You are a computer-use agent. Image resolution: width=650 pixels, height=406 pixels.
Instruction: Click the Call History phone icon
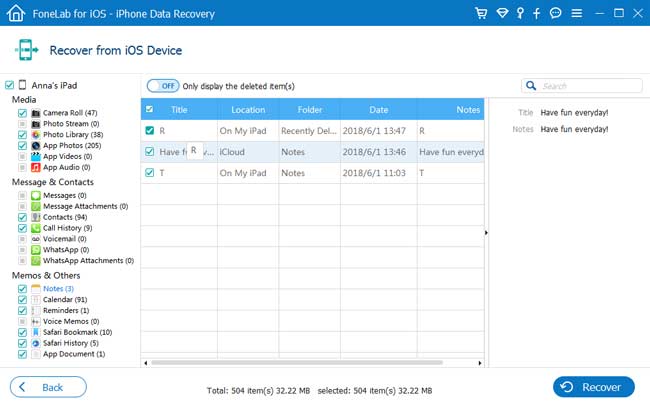click(36, 228)
